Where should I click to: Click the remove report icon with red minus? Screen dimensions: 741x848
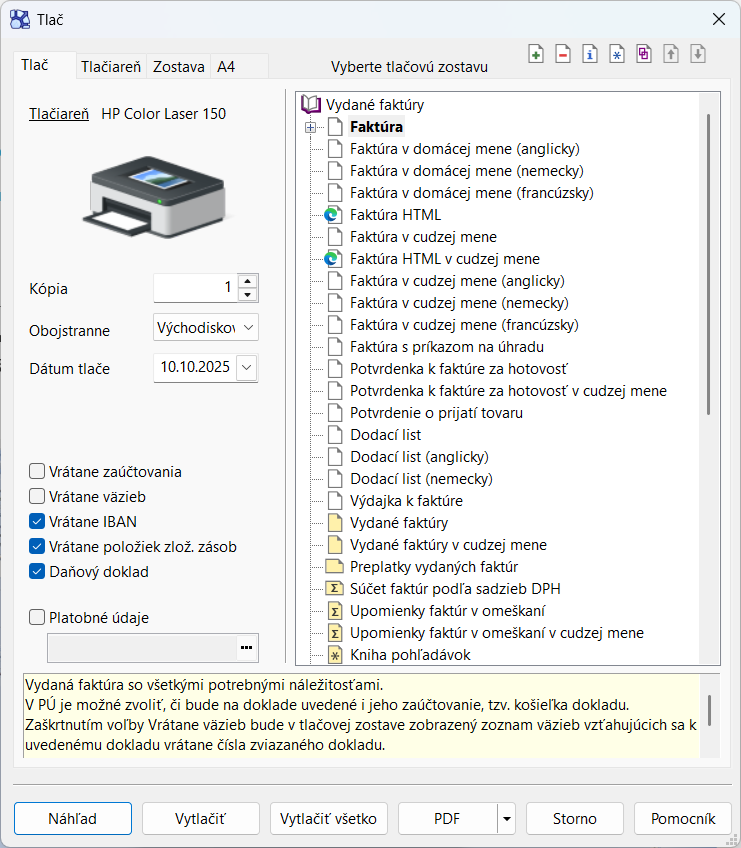click(x=564, y=55)
